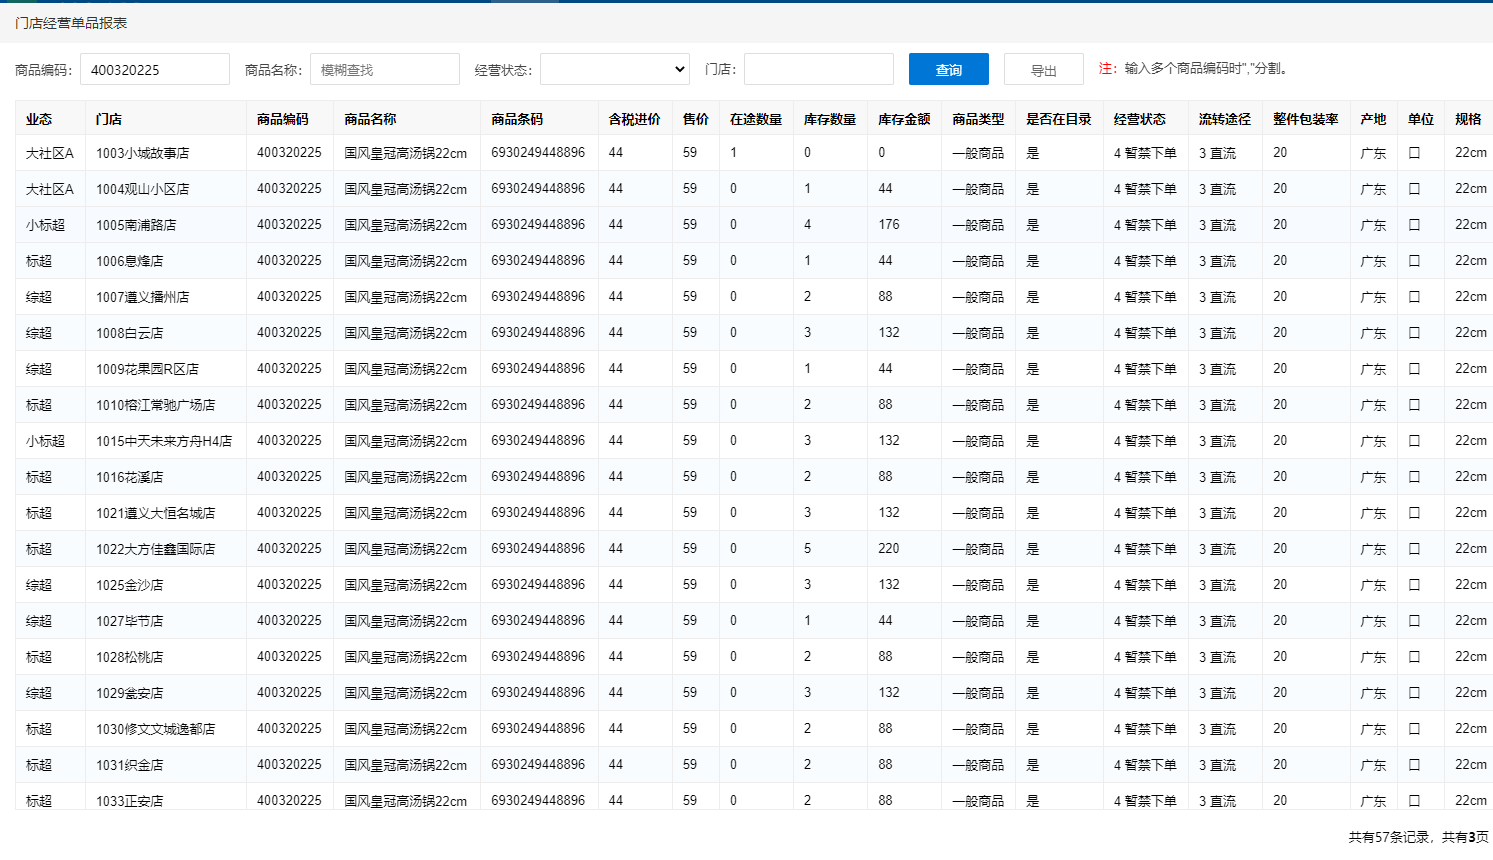Select the 门店经营单品报表 page tab title
This screenshot has height=860, width=1493.
(71, 23)
